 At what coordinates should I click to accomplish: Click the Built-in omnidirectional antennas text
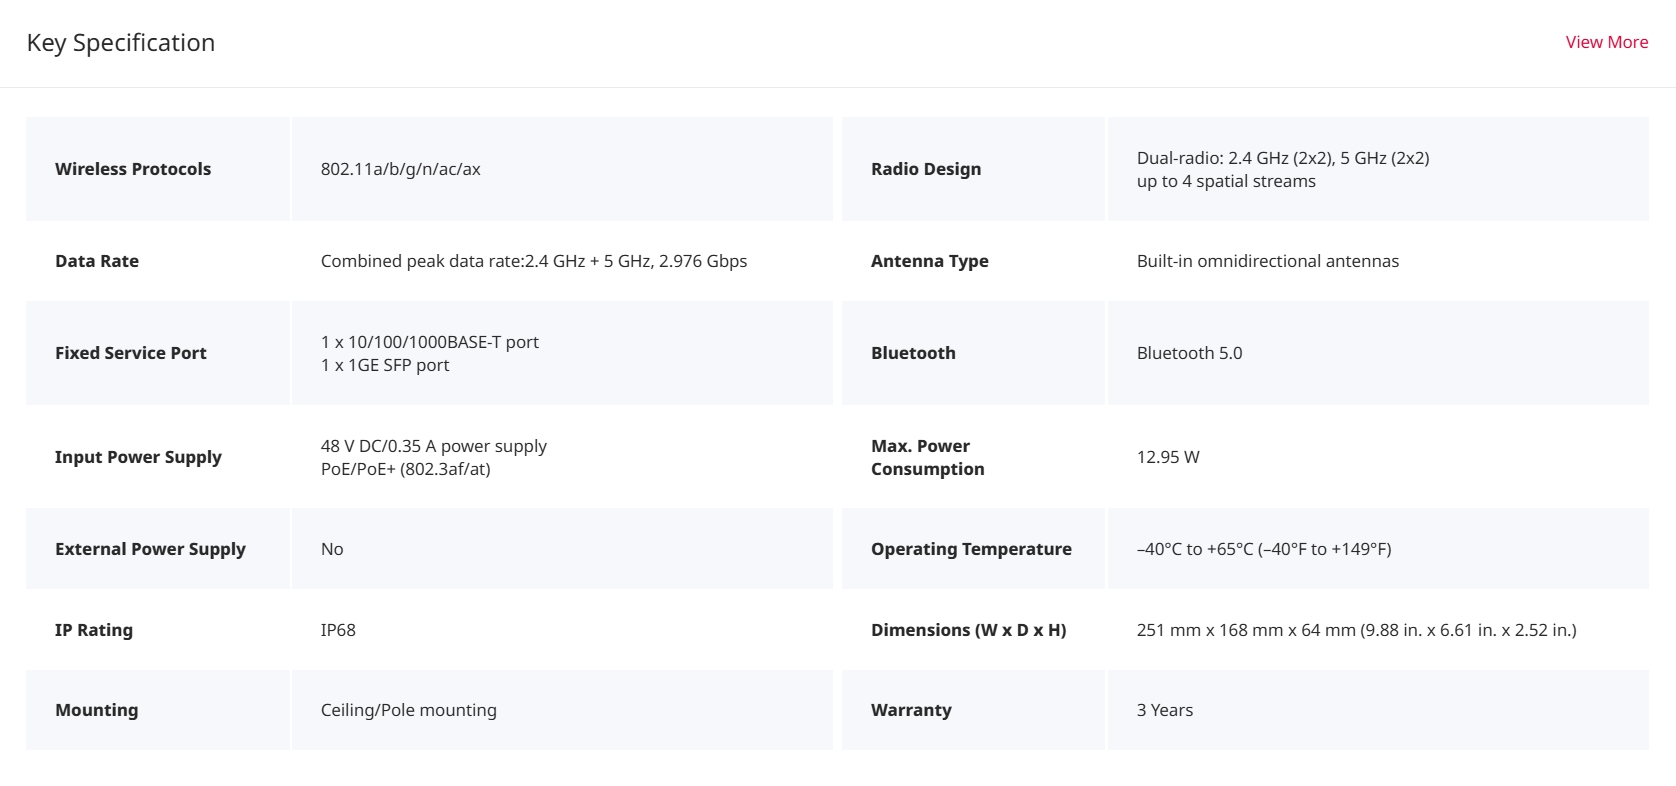[x=1267, y=261]
